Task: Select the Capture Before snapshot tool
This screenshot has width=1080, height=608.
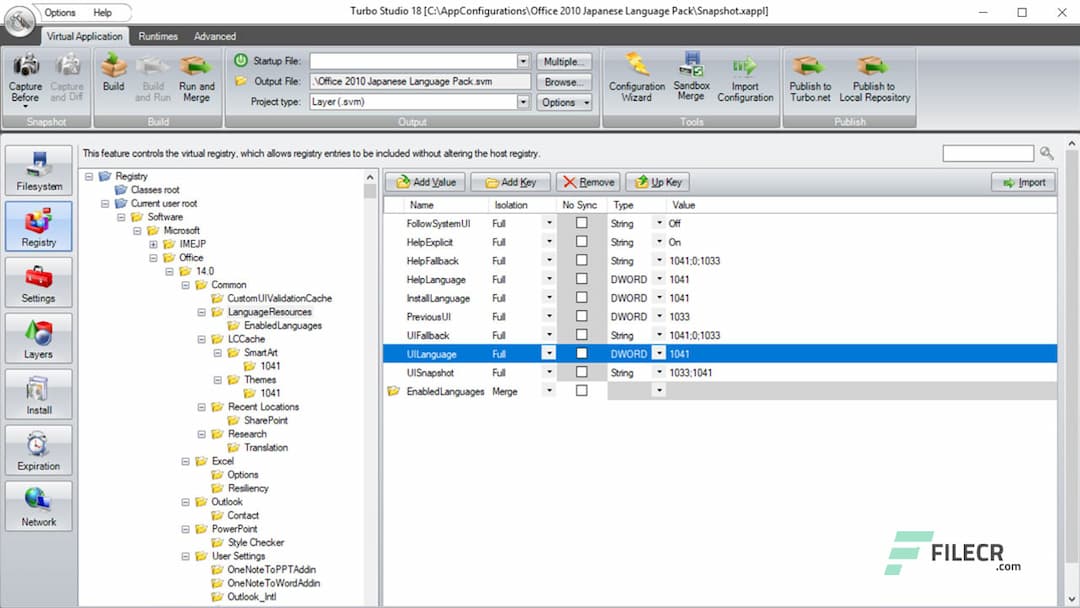Action: tap(26, 80)
